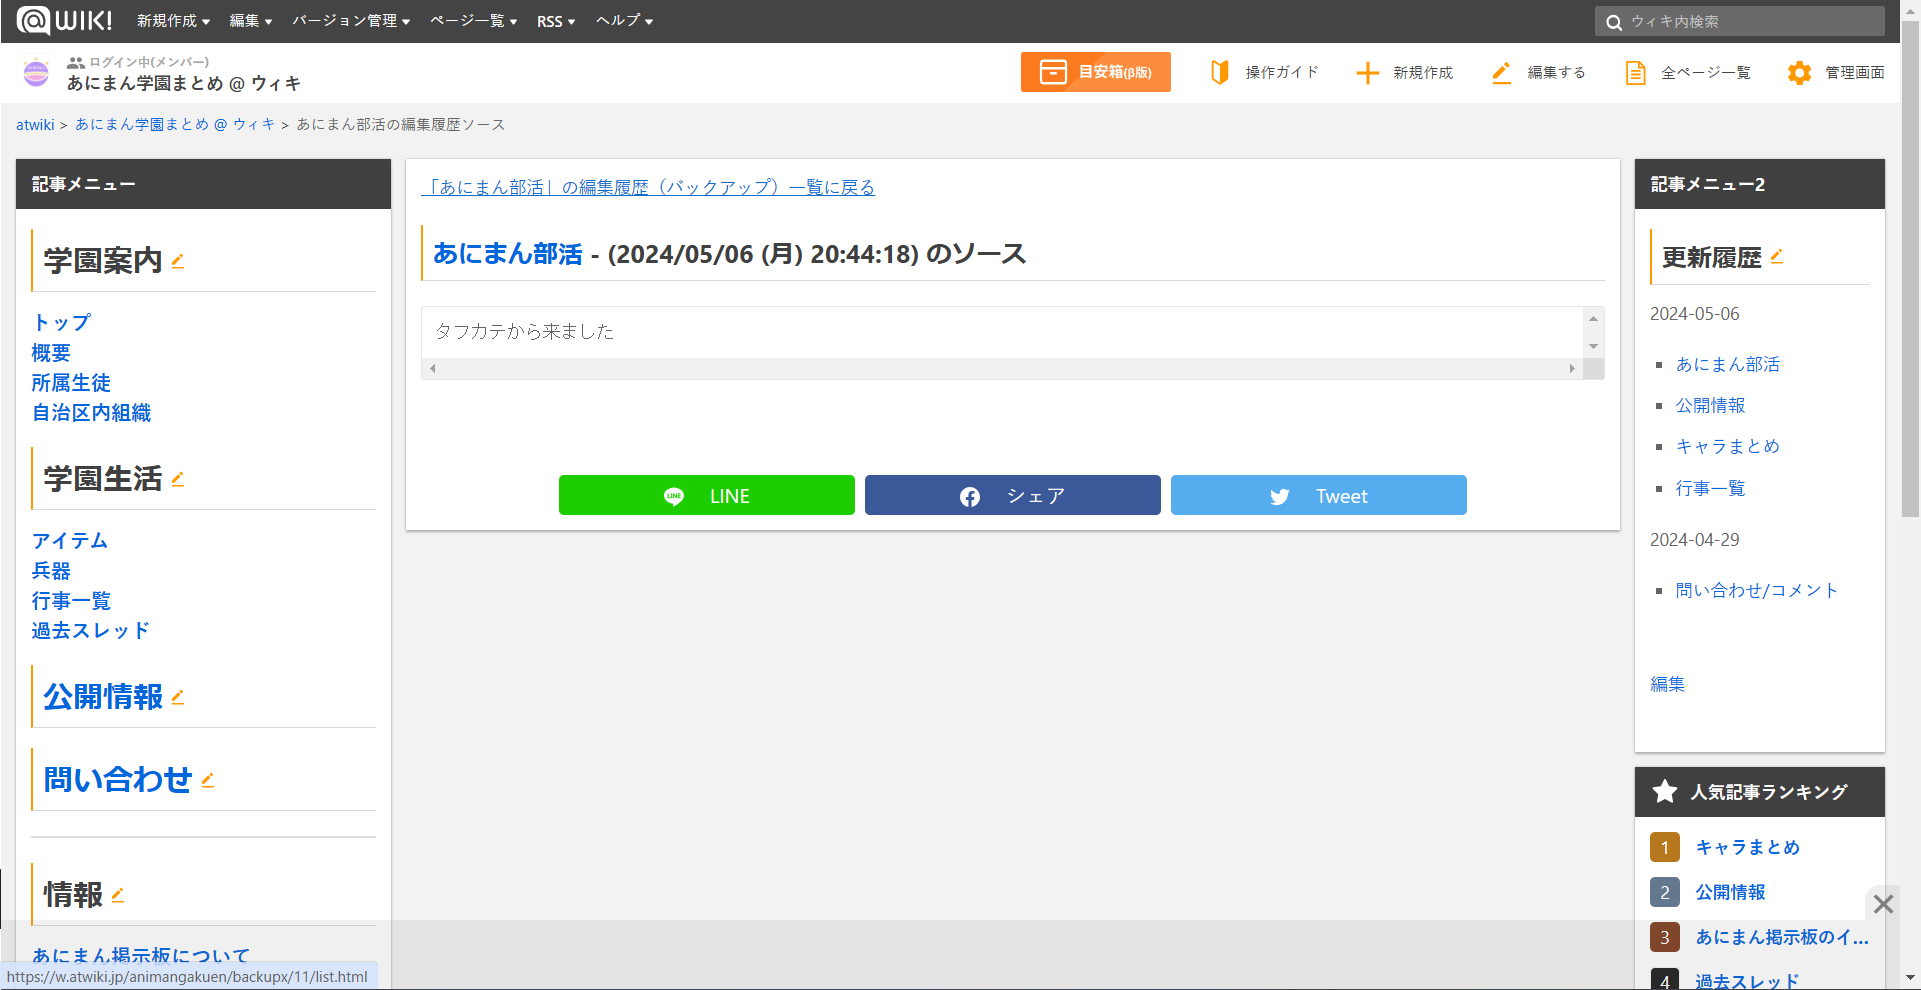Expand the 新規作成 dropdown in top bar
This screenshot has height=990, width=1921.
[173, 21]
